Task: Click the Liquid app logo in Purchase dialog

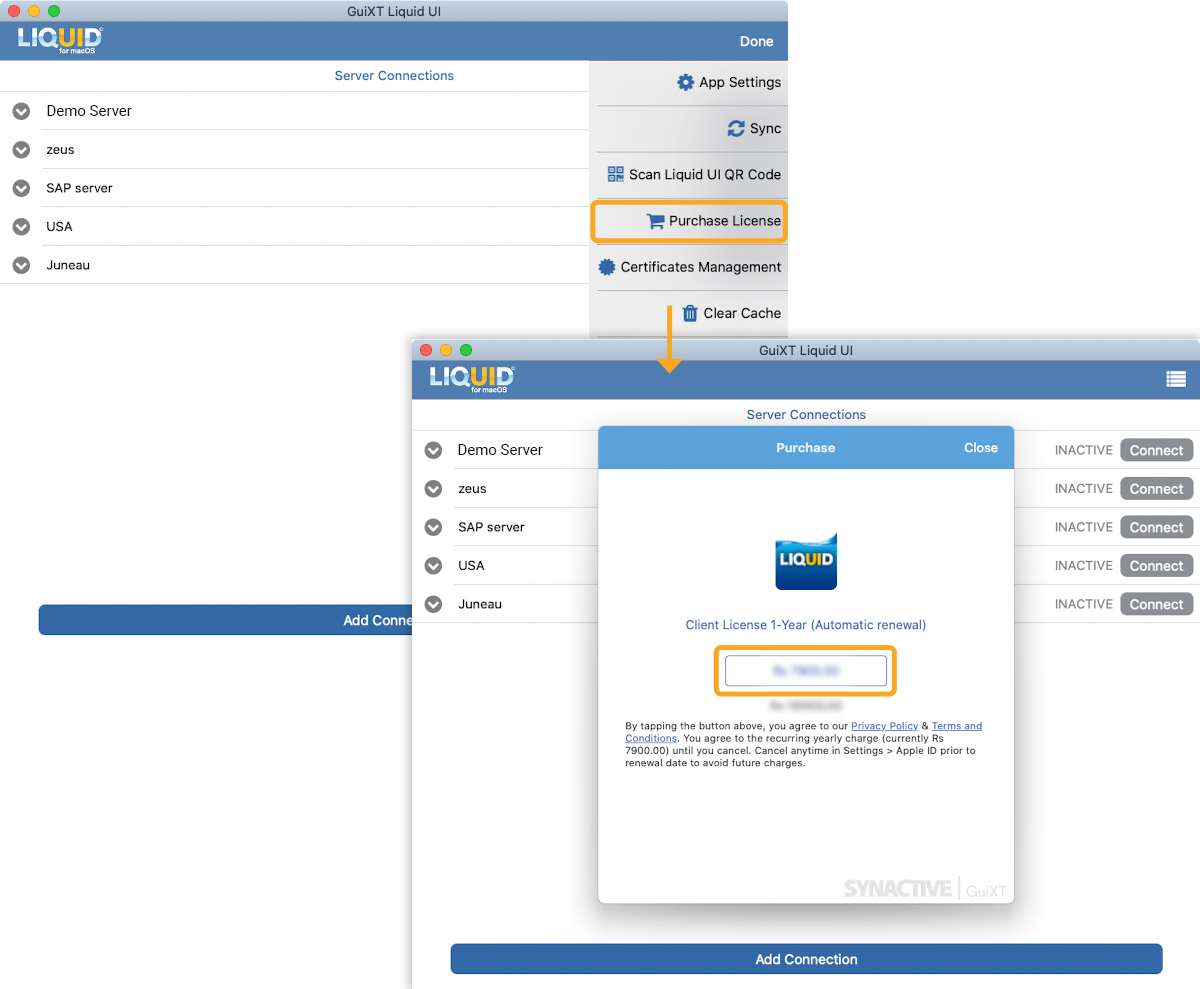Action: click(806, 561)
